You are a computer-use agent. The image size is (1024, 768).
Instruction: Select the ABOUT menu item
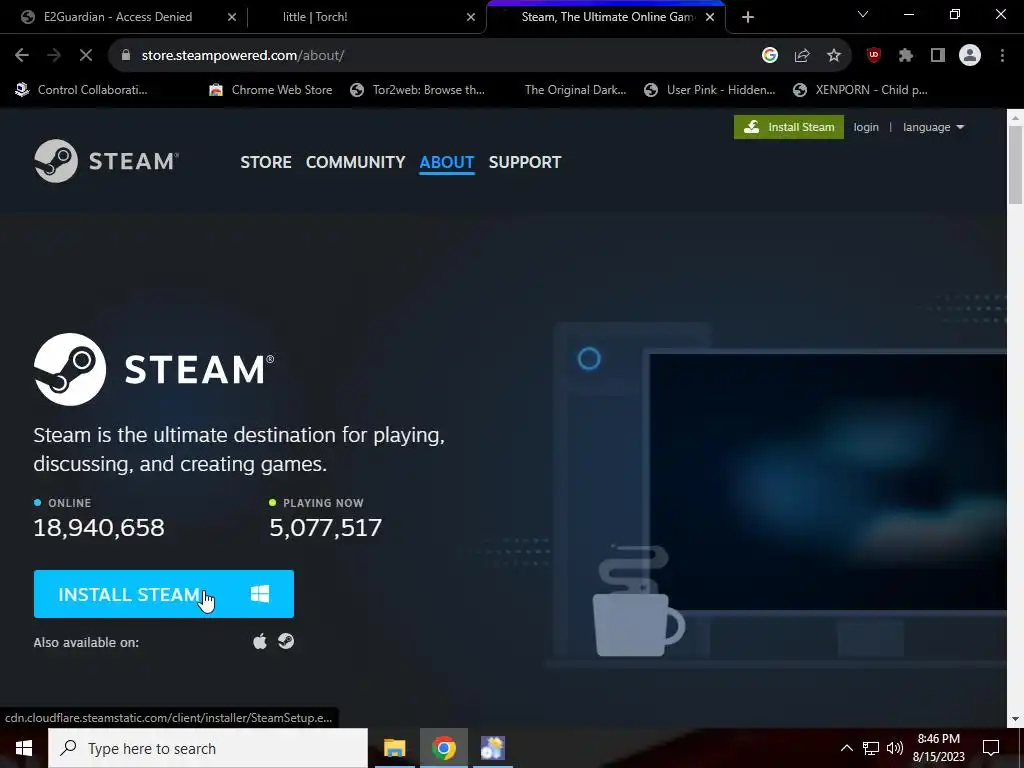[x=447, y=162]
